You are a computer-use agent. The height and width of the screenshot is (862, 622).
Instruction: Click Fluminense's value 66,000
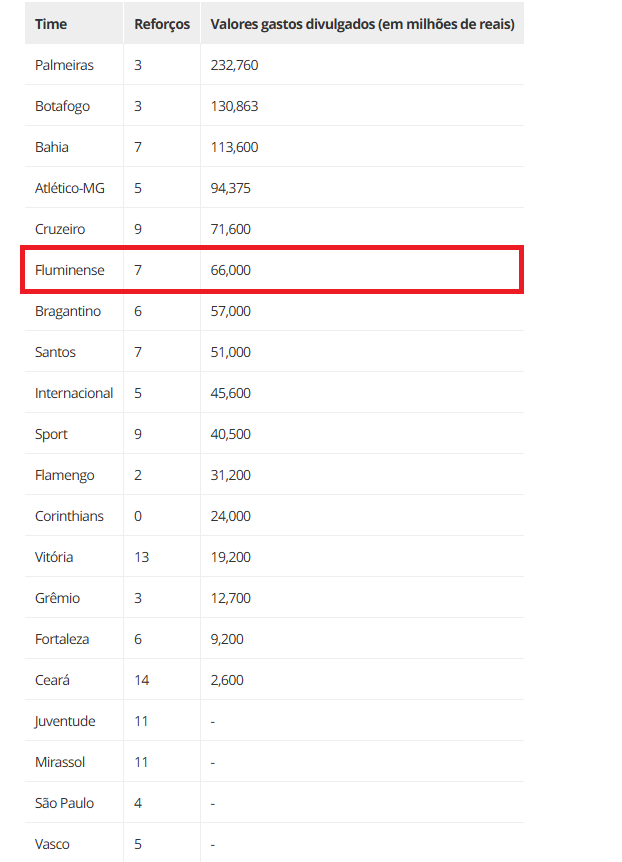click(230, 270)
